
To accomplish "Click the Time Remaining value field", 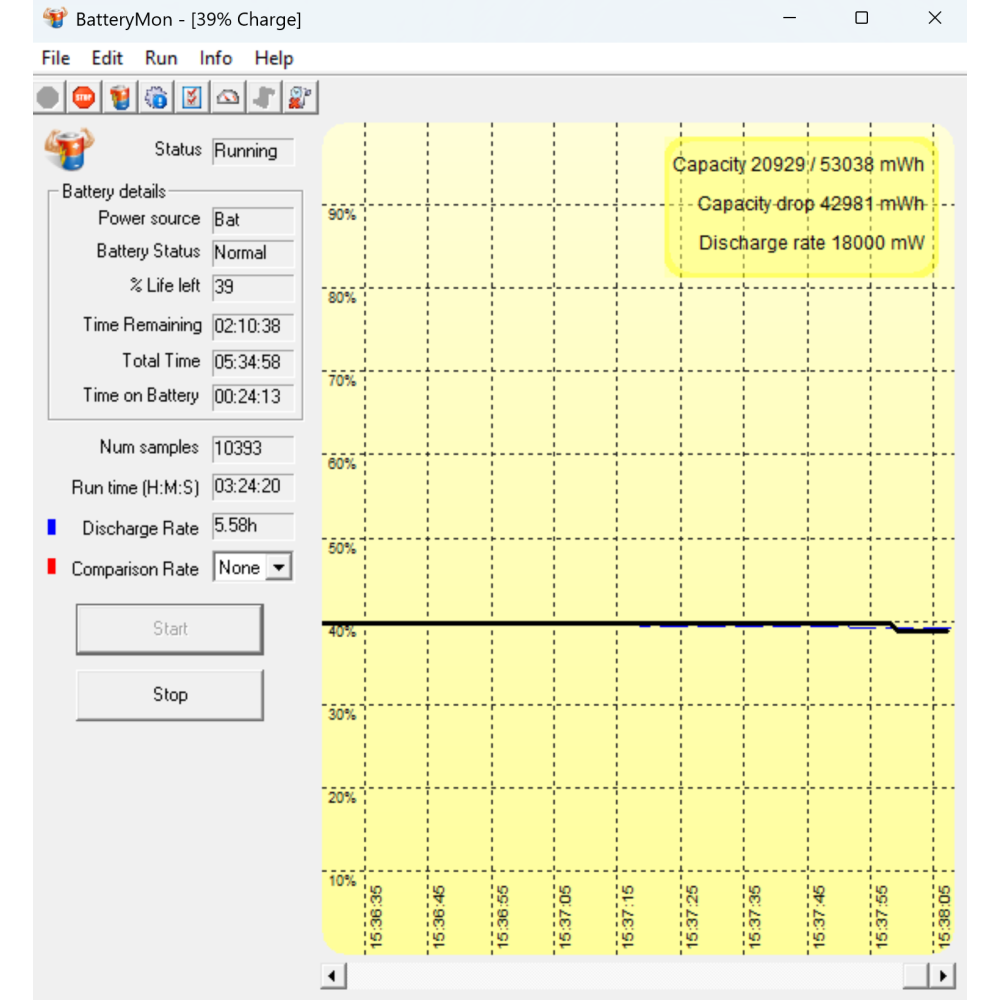I will coord(253,326).
